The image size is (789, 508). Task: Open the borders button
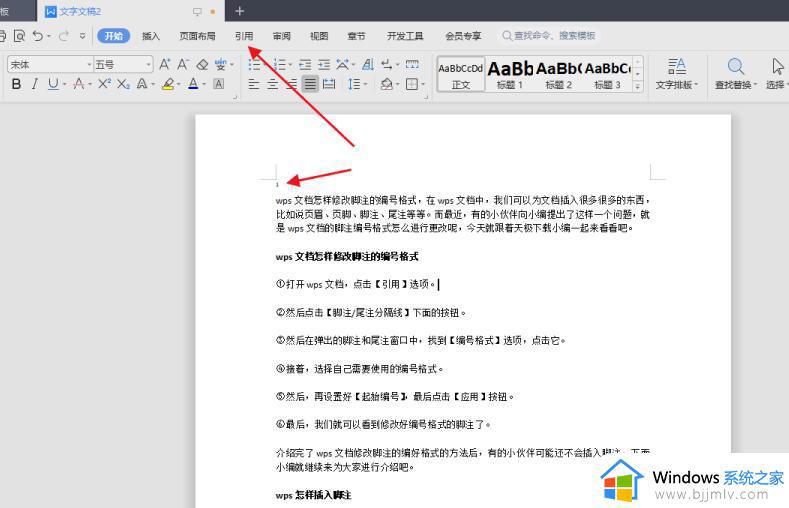(412, 84)
